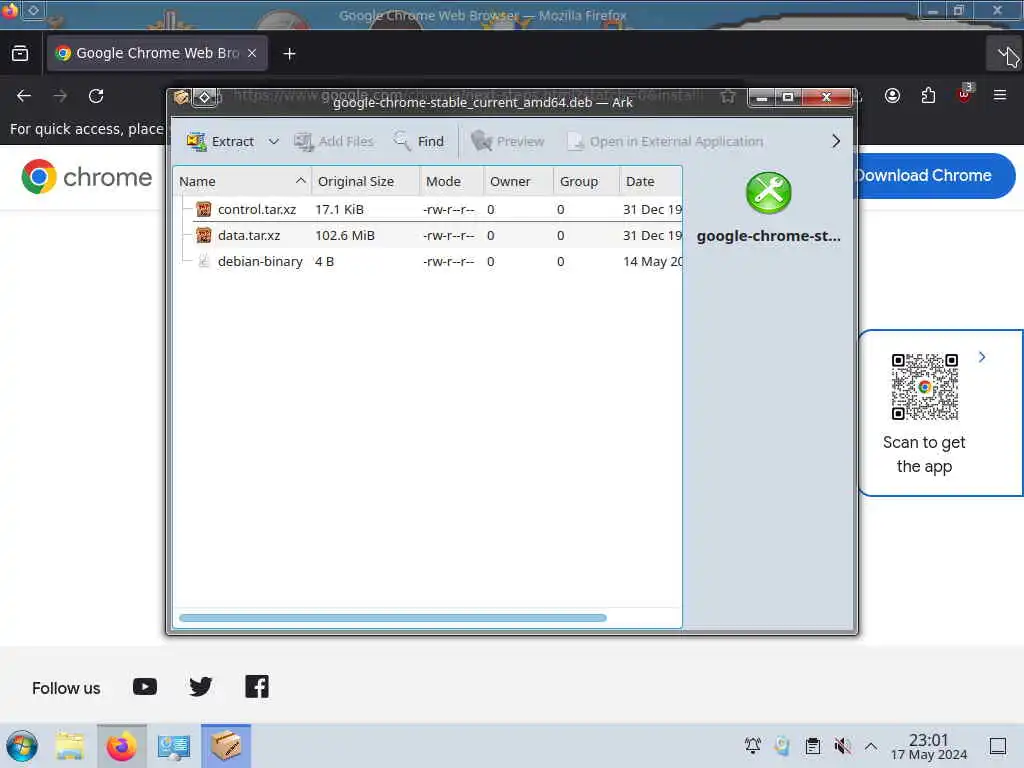Open system settings taskbar icon
The height and width of the screenshot is (768, 1024).
pyautogui.click(x=174, y=746)
